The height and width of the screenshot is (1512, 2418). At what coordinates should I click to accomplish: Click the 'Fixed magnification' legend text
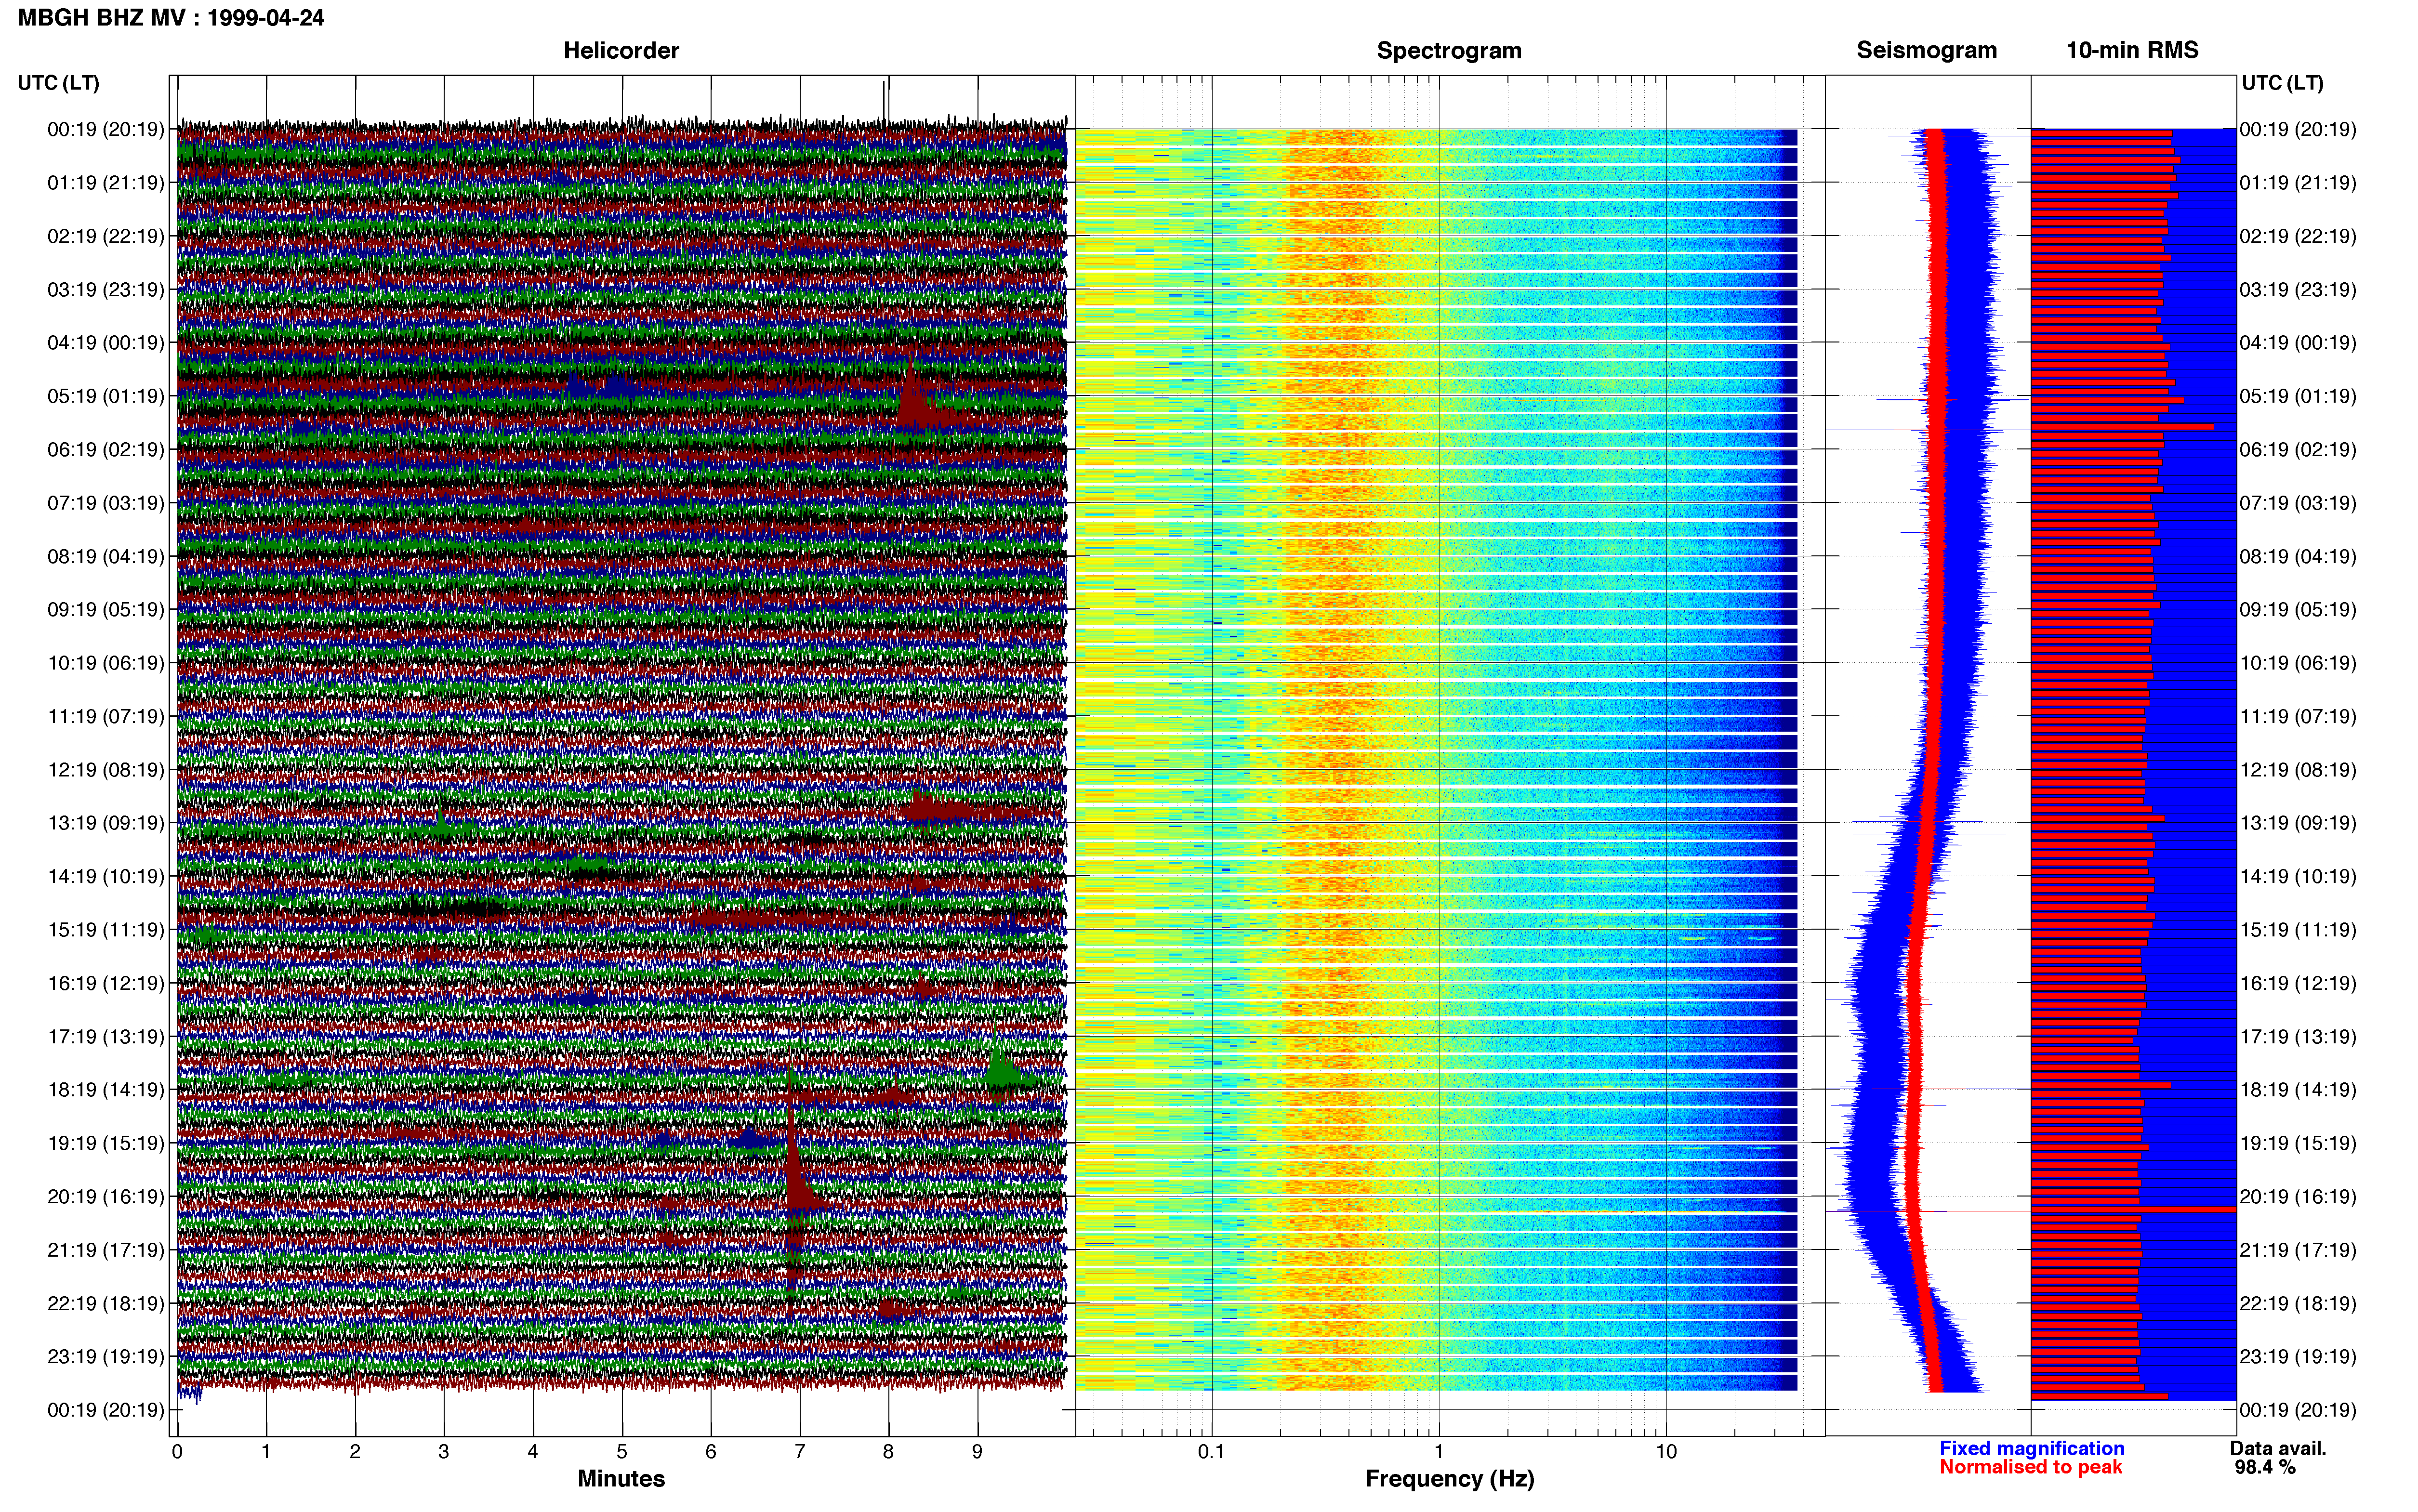[x=2031, y=1448]
